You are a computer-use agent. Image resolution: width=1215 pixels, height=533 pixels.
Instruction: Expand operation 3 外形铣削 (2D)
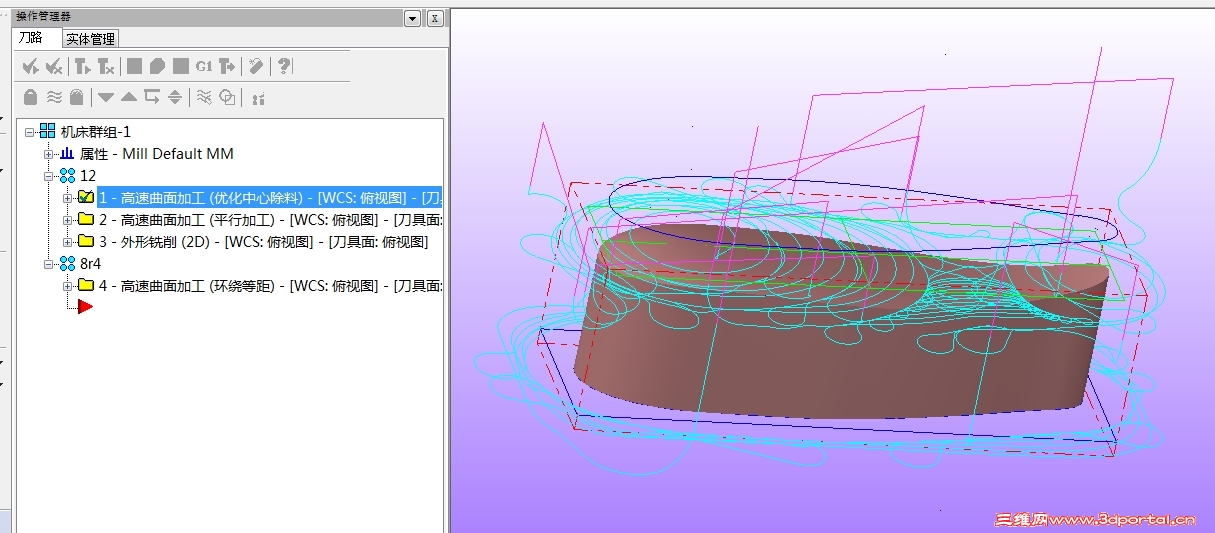click(68, 242)
